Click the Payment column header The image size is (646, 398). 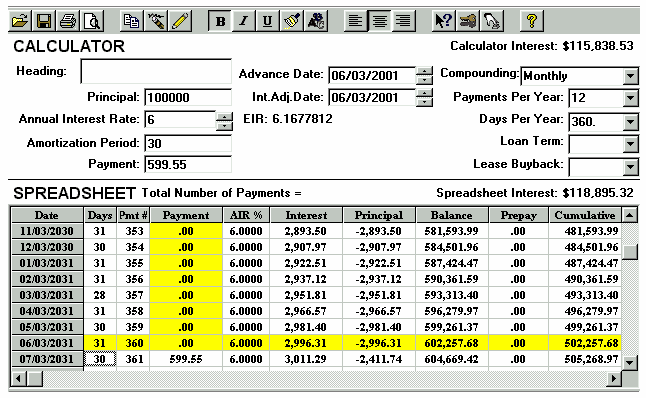[x=186, y=215]
